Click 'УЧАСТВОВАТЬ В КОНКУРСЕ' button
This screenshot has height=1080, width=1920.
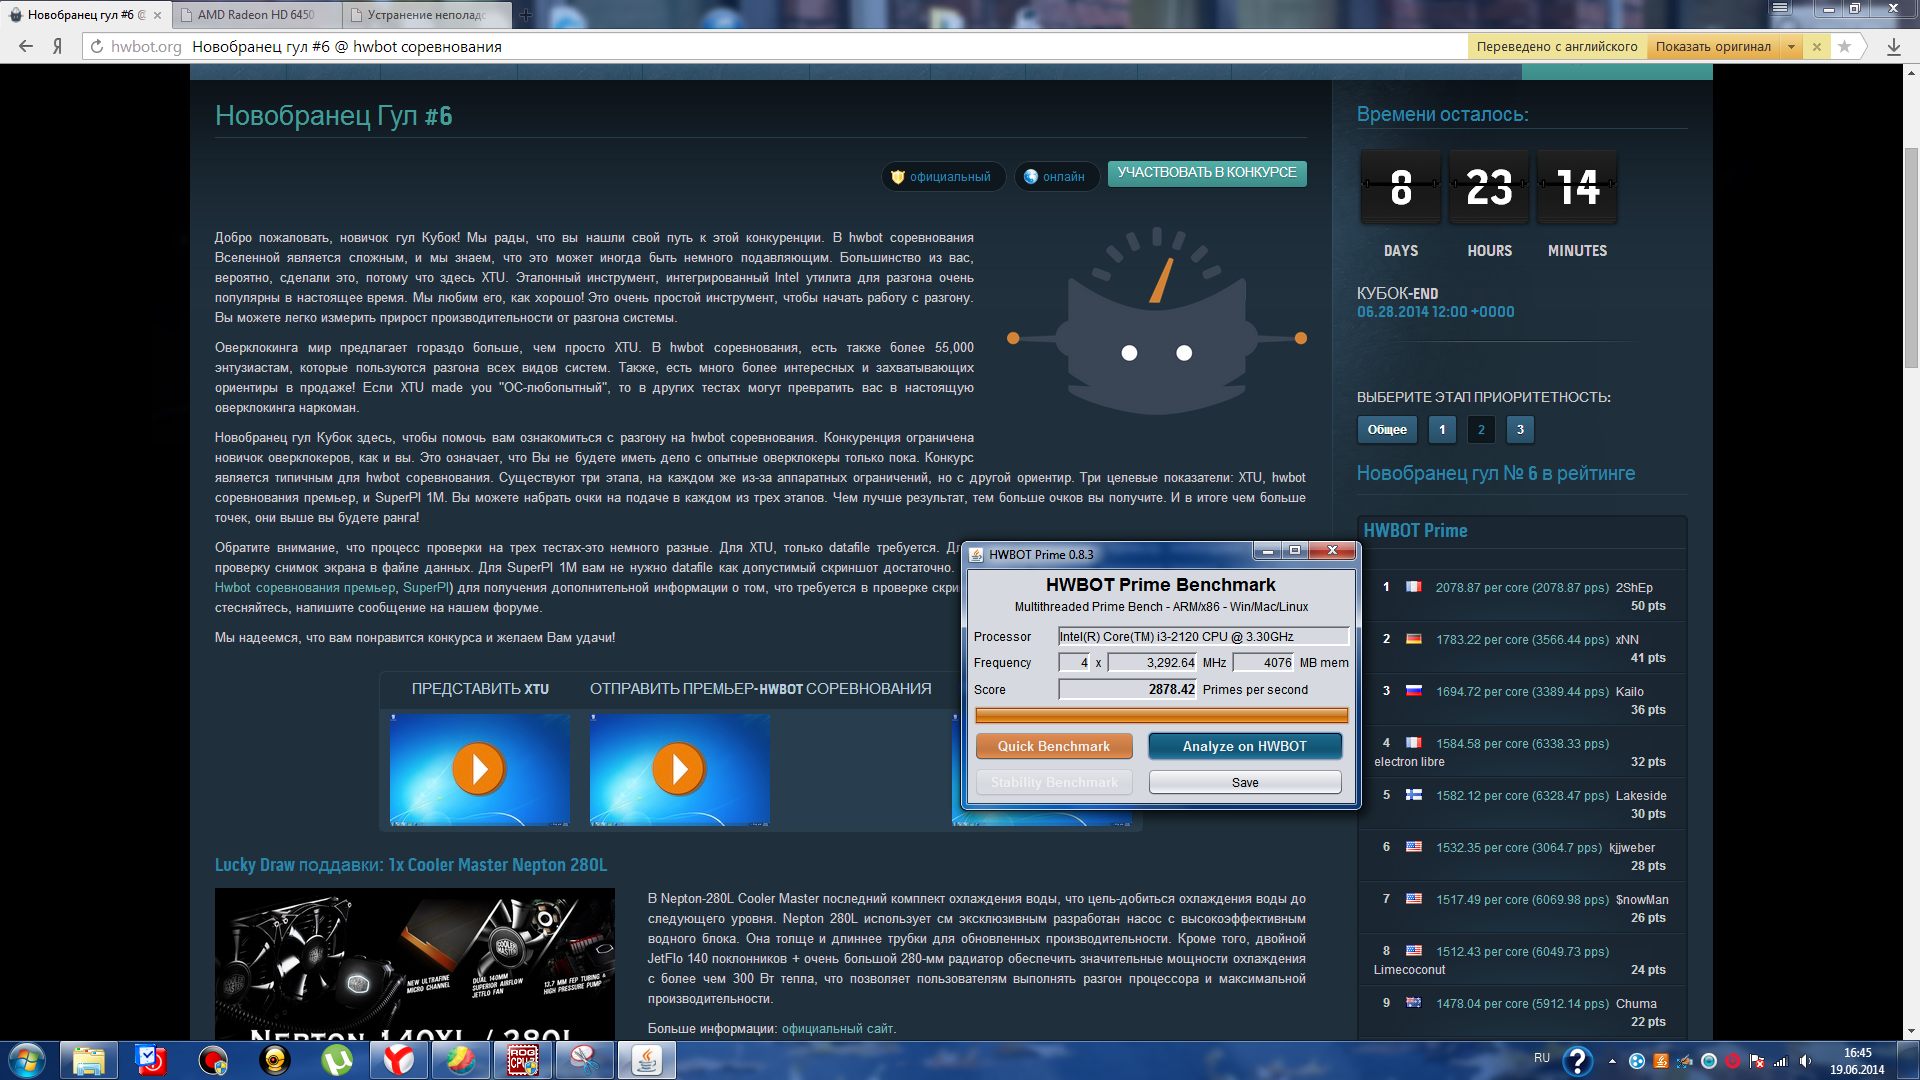(1206, 173)
